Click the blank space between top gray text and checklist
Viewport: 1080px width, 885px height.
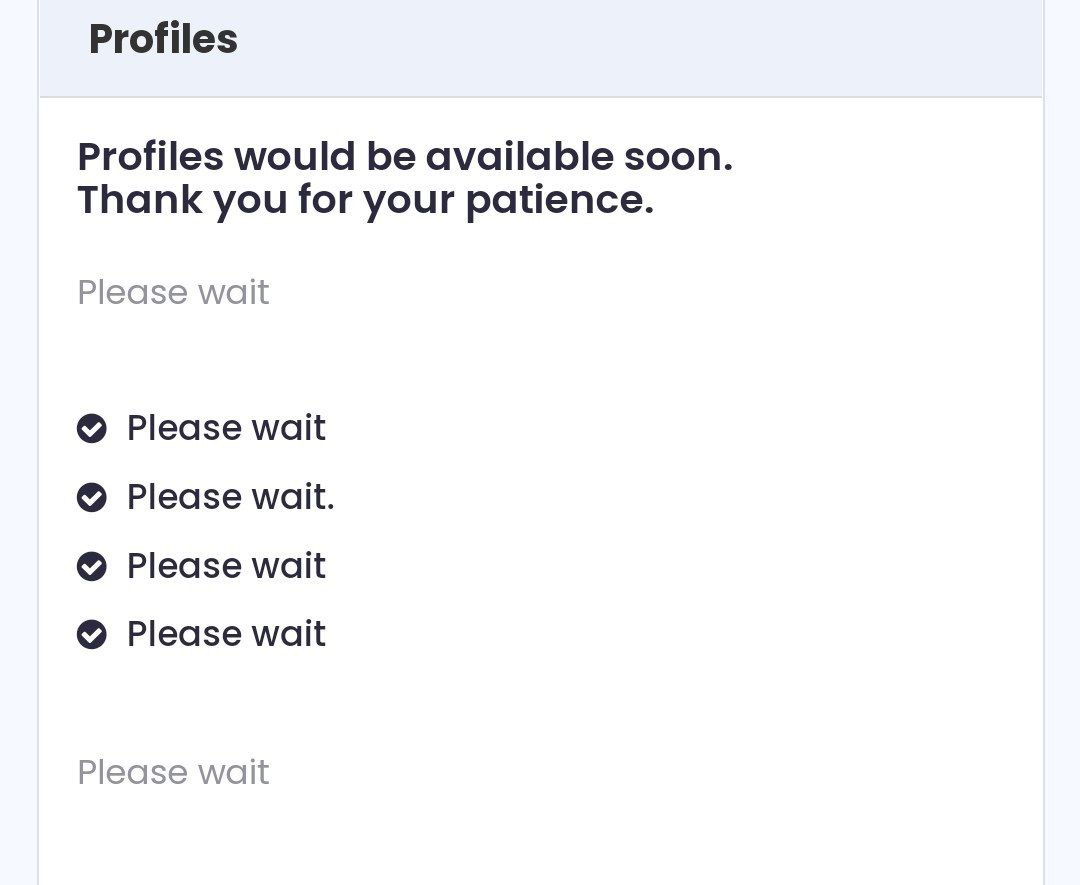[541, 362]
